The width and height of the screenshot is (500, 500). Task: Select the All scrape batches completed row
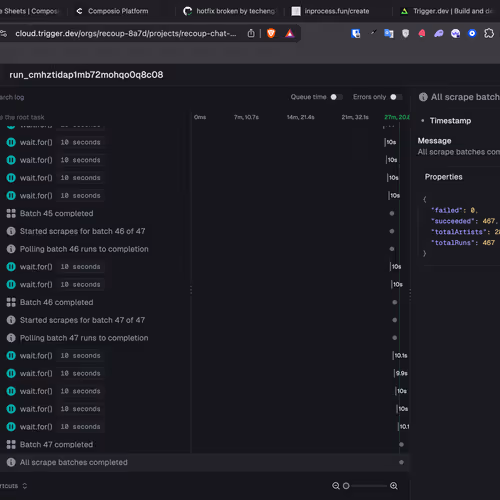pyautogui.click(x=205, y=462)
